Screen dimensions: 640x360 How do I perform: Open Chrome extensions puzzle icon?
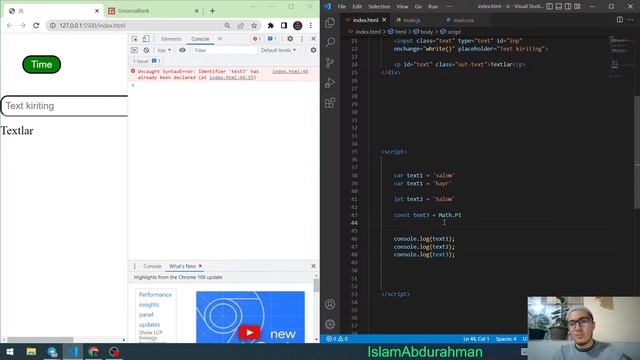point(271,25)
